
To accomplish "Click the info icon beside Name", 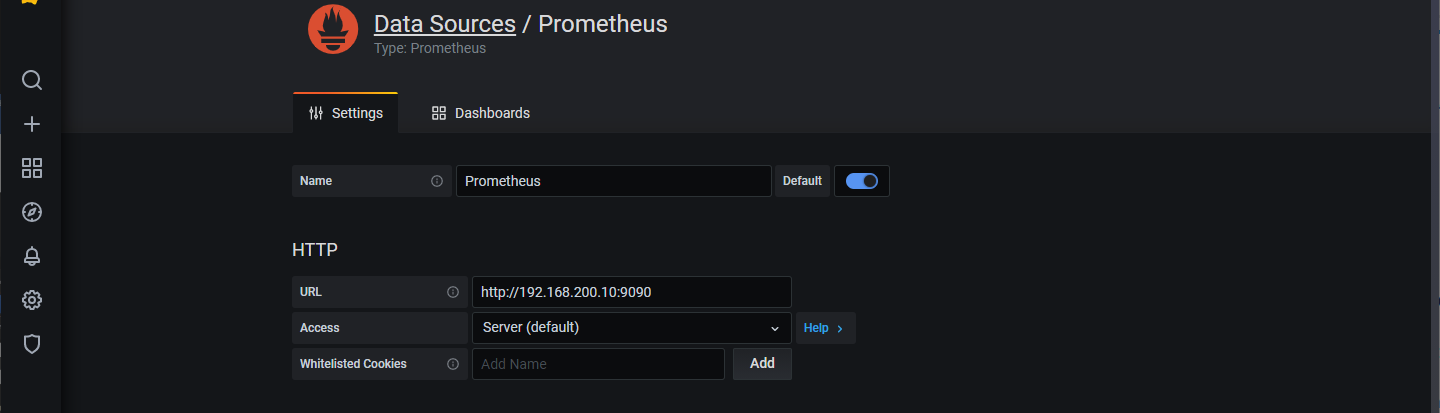I will (437, 181).
